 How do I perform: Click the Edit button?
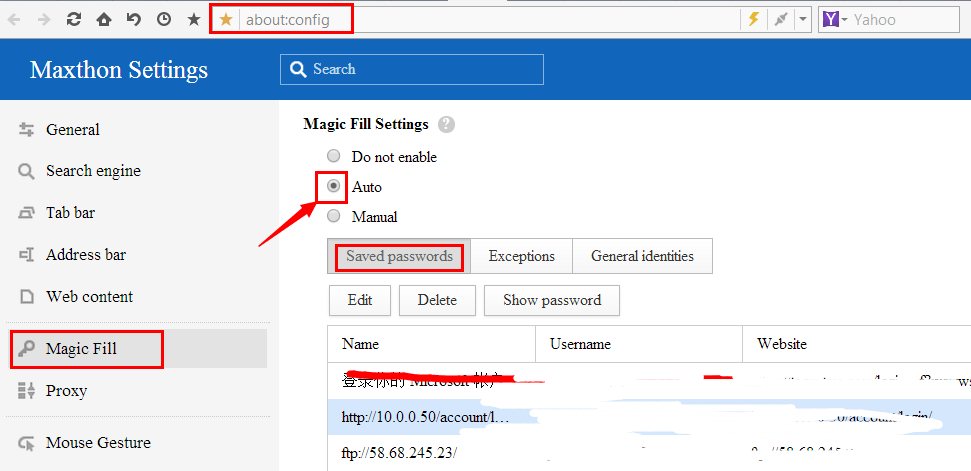click(x=360, y=300)
